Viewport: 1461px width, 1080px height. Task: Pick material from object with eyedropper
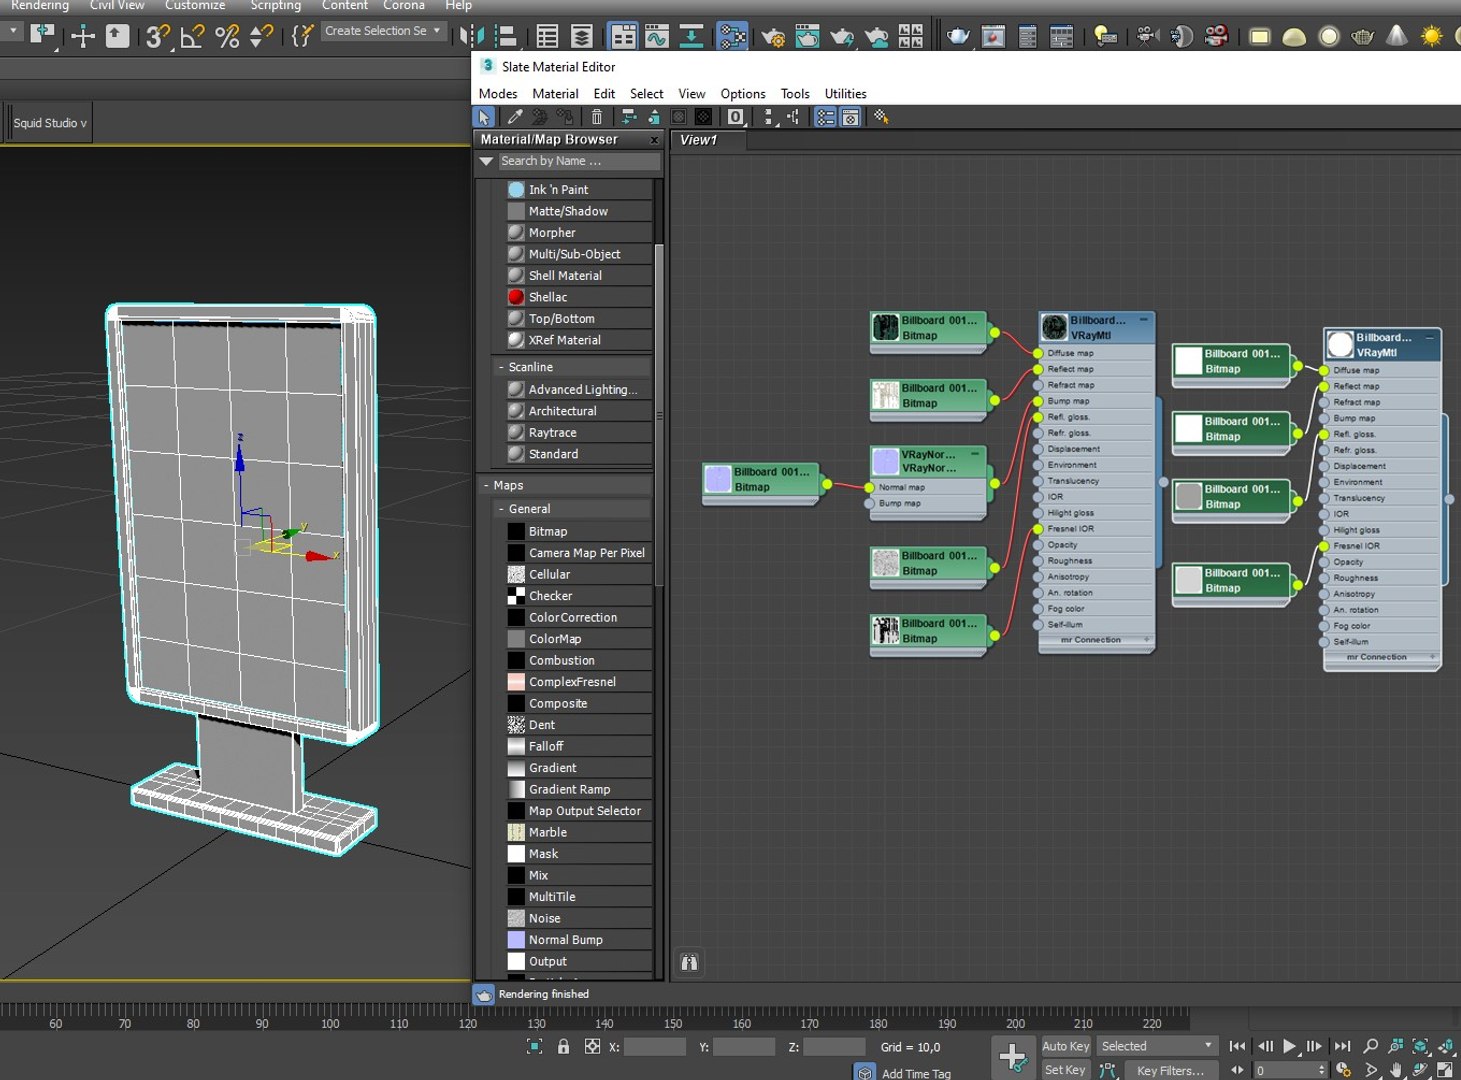pyautogui.click(x=515, y=117)
